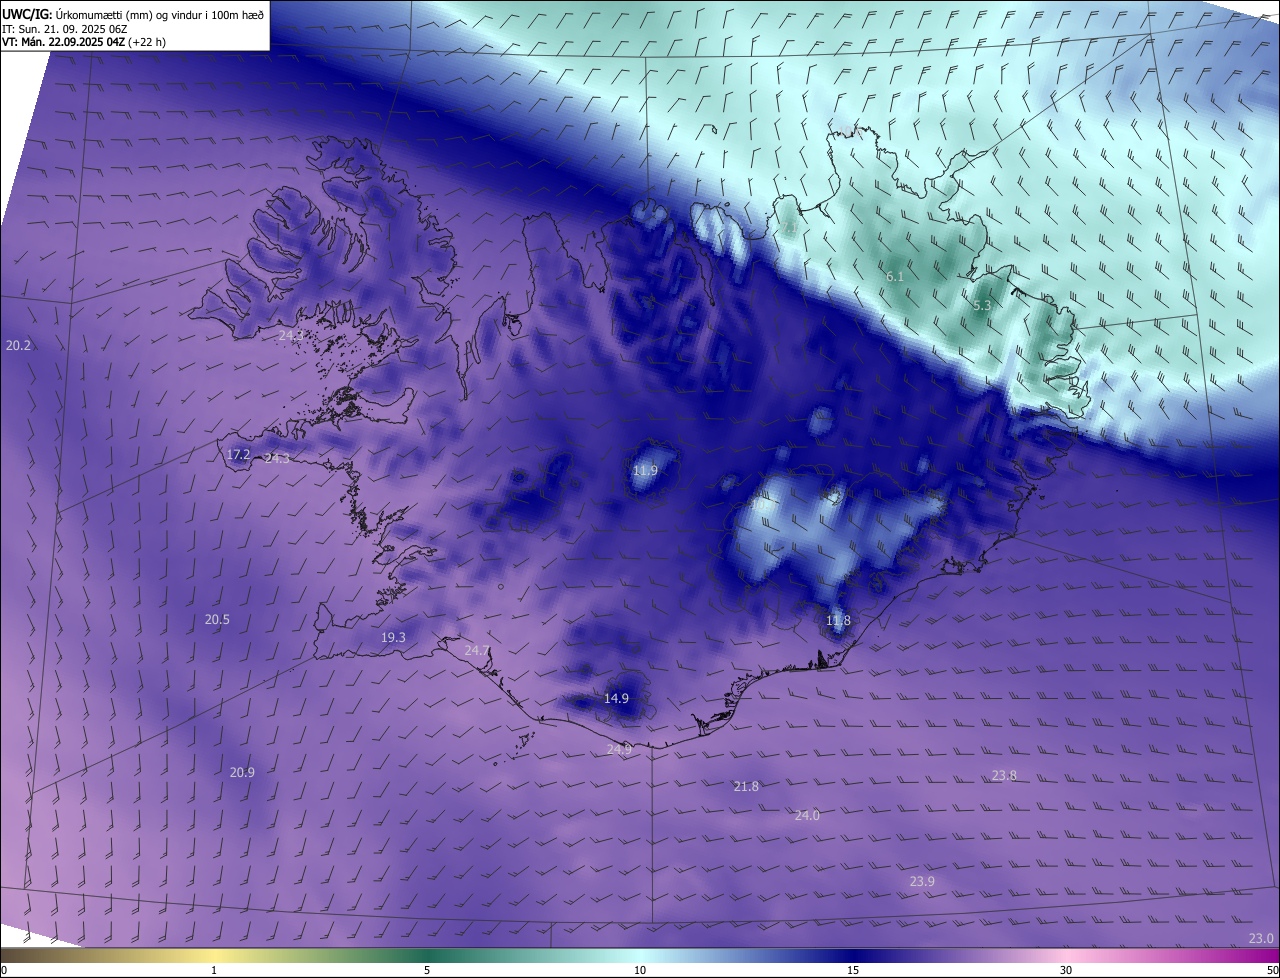1280x978 pixels.
Task: Click the map value 24.9
Action: [619, 749]
